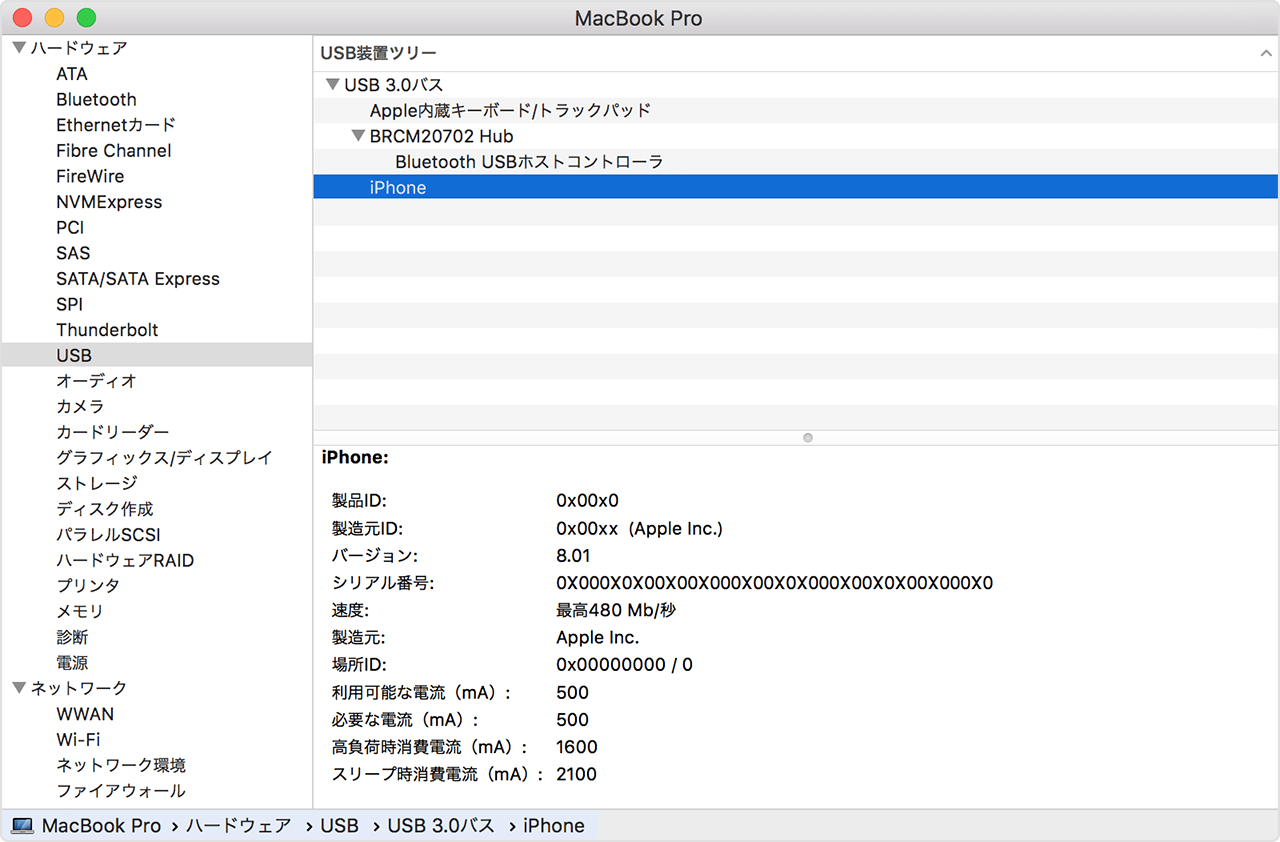Open カメラ in the sidebar
The width and height of the screenshot is (1280, 842).
point(80,407)
